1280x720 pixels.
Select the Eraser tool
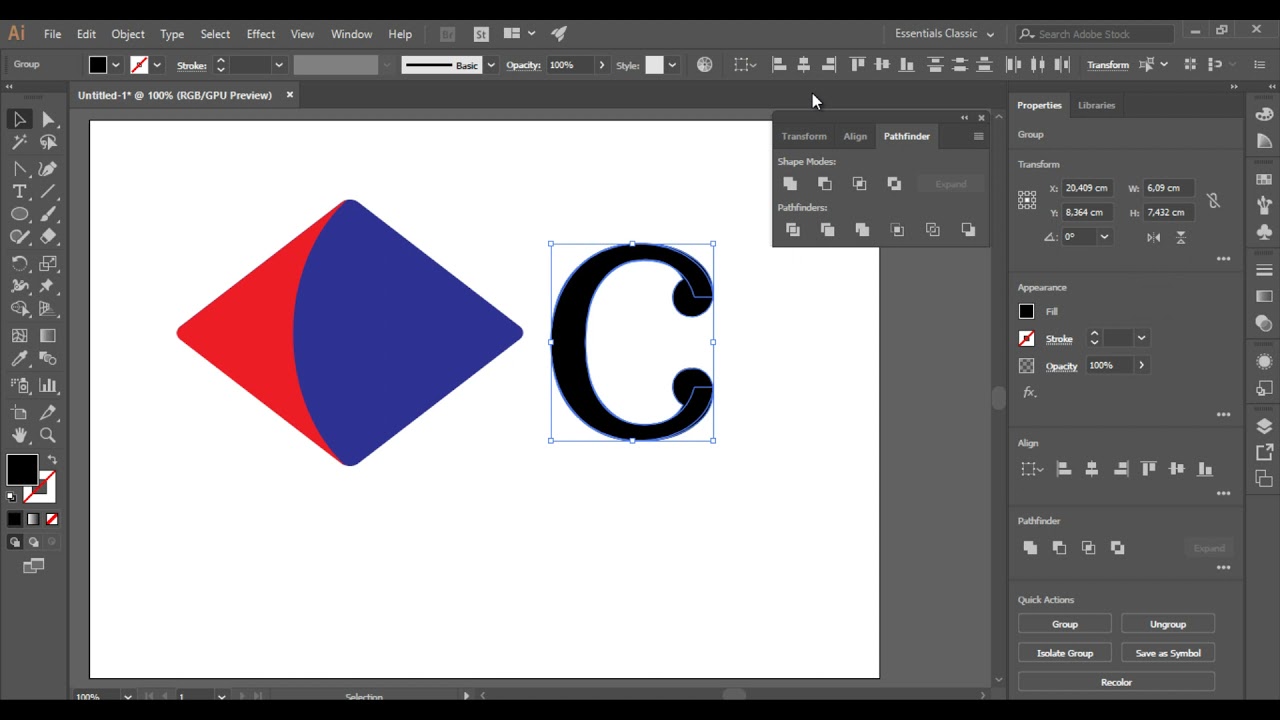48,238
